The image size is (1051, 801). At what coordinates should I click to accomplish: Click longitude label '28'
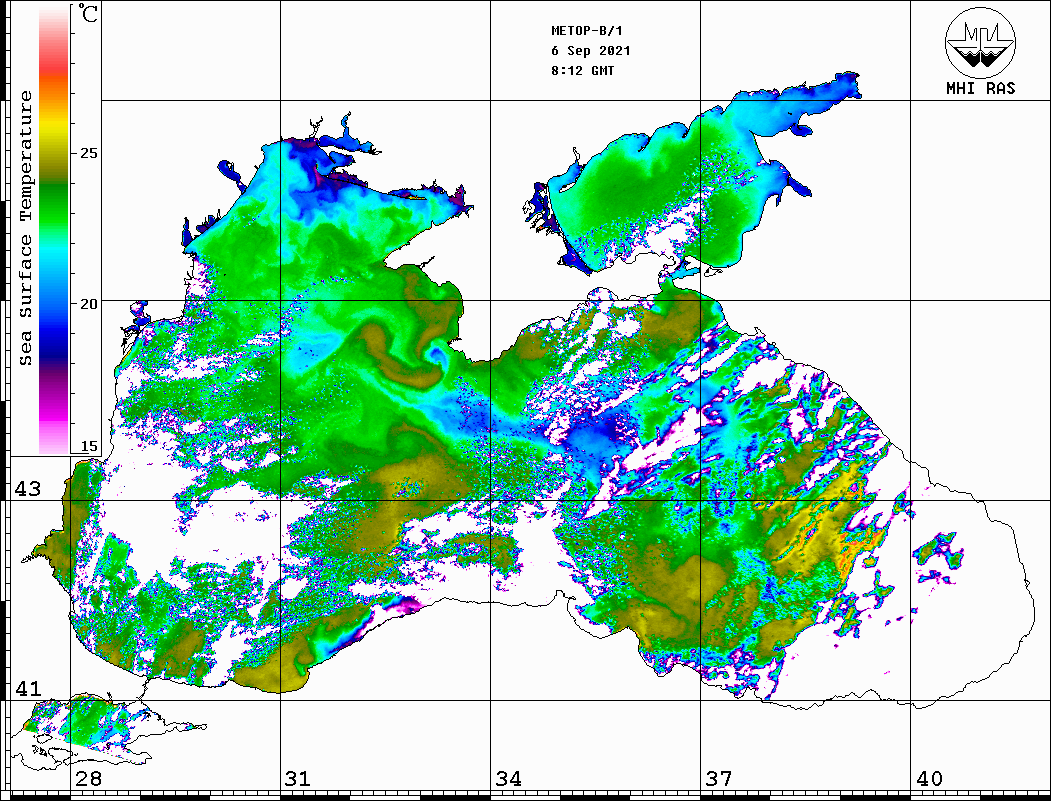point(88,779)
